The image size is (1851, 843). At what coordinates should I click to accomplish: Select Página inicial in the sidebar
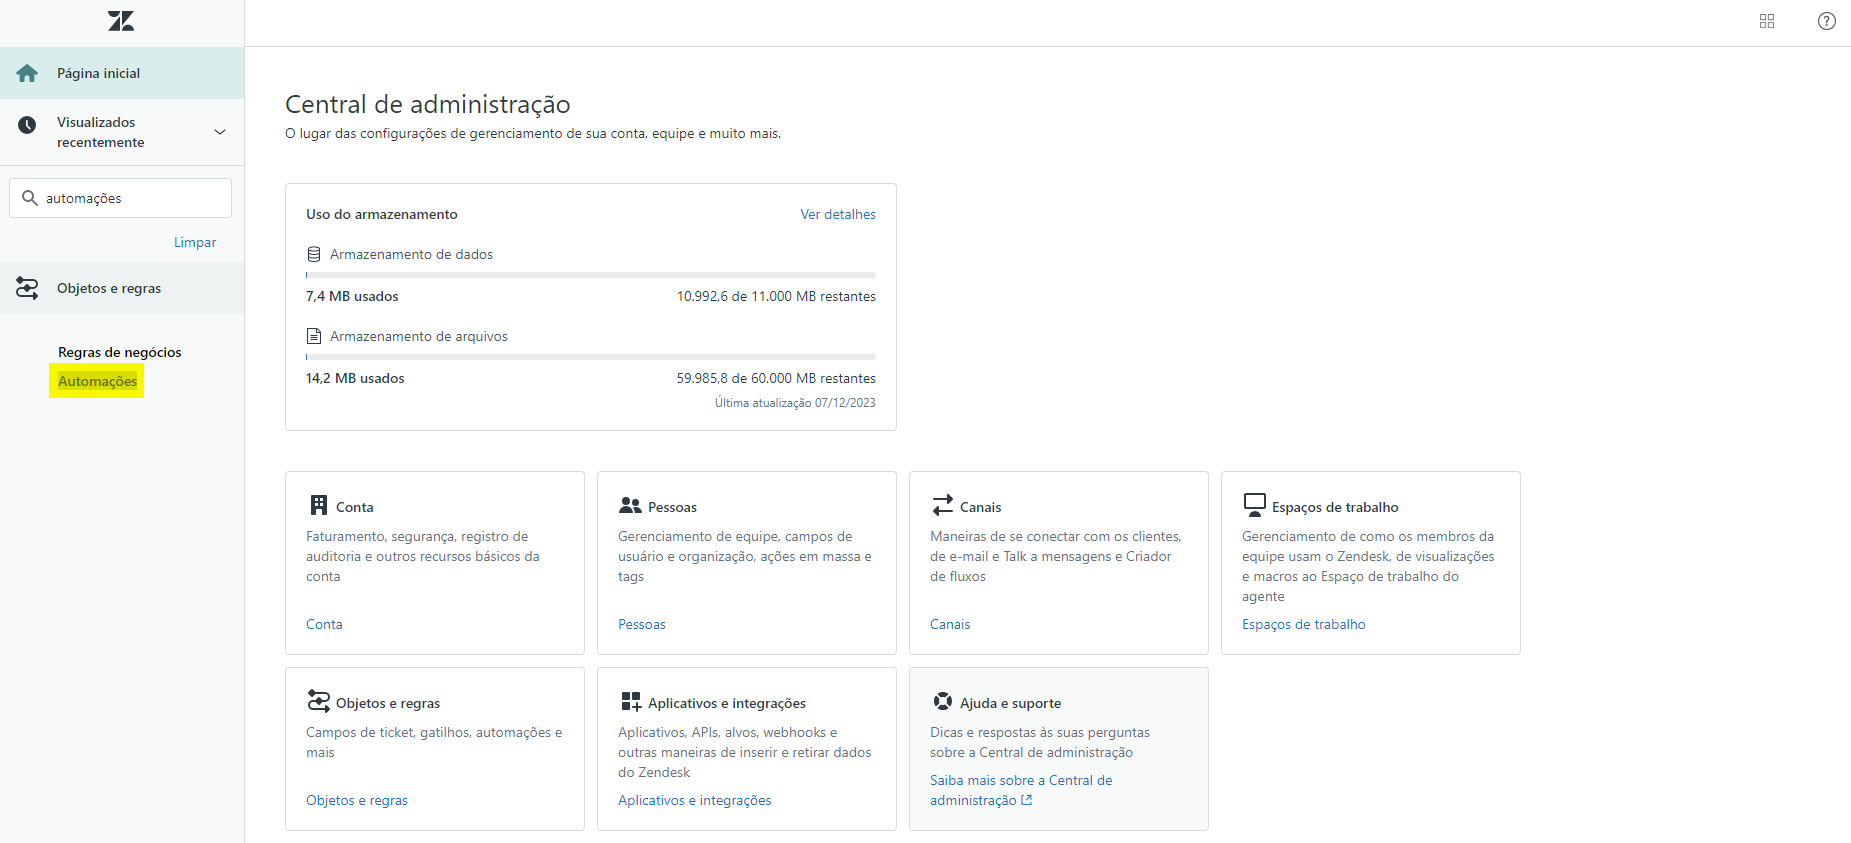point(98,73)
